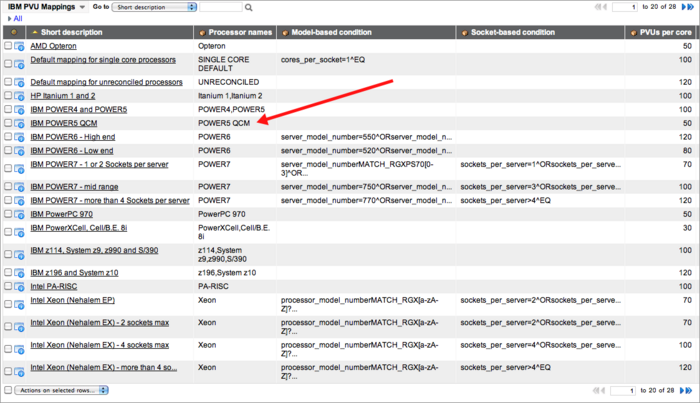
Task: Check the AMD Opteron row checkbox
Action: pyautogui.click(x=8, y=46)
